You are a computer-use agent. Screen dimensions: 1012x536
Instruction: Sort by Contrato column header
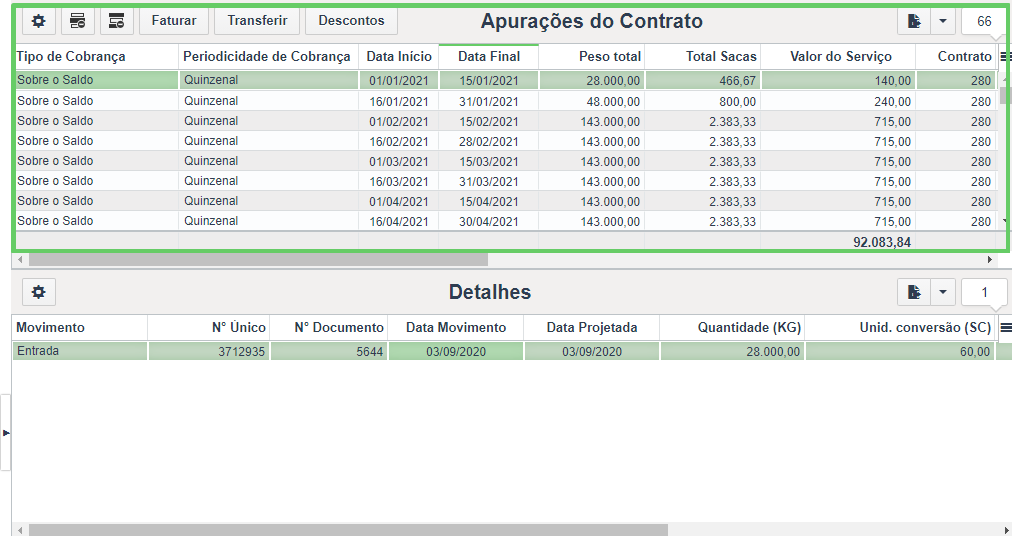956,57
